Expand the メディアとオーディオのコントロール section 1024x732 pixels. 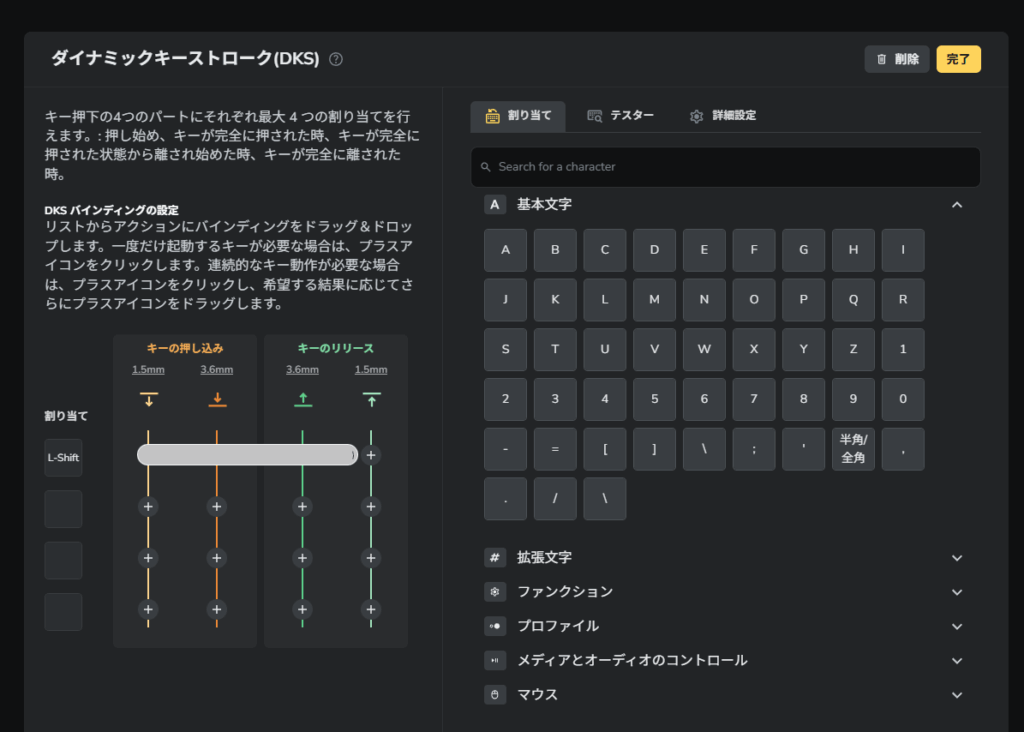(x=956, y=661)
